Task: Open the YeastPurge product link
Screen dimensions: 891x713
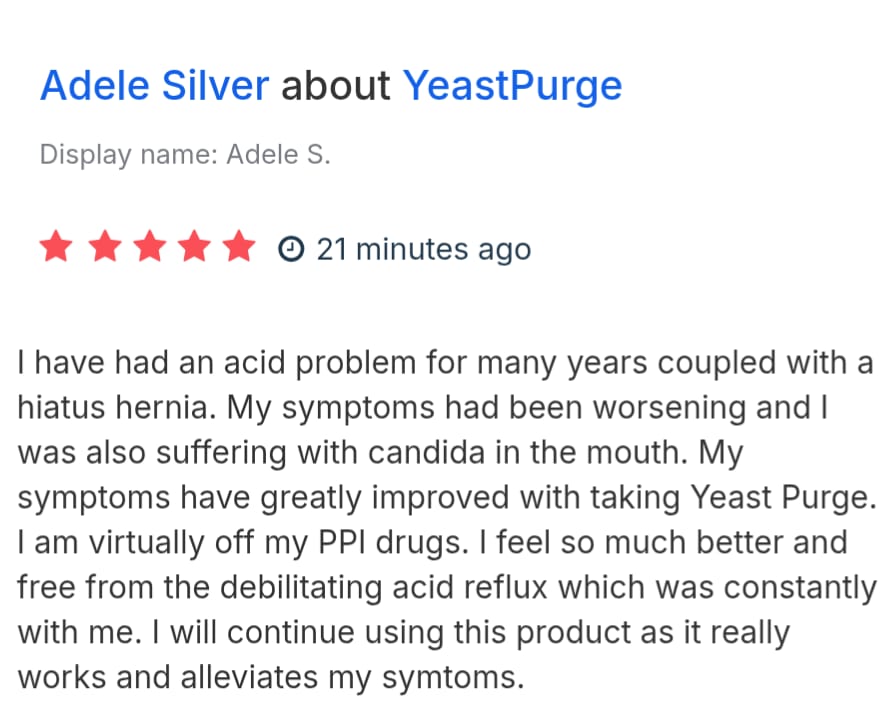Action: pos(512,86)
